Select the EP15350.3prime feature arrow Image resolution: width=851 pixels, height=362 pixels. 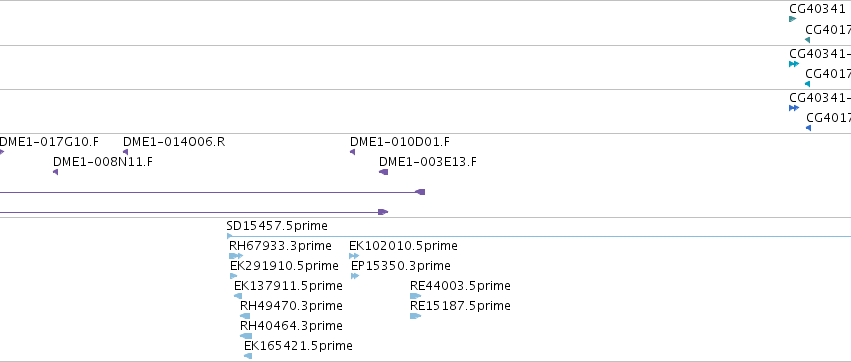click(x=355, y=276)
